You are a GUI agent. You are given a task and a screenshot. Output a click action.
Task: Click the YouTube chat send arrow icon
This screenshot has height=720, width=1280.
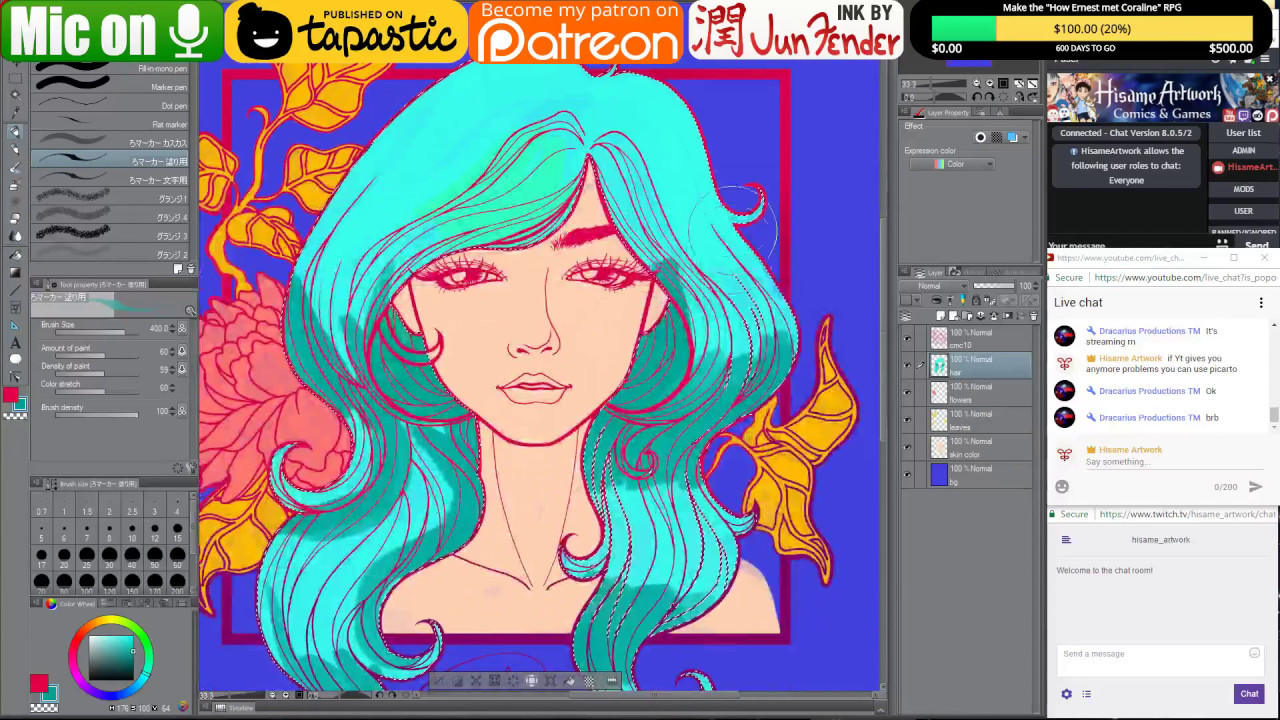click(1256, 487)
